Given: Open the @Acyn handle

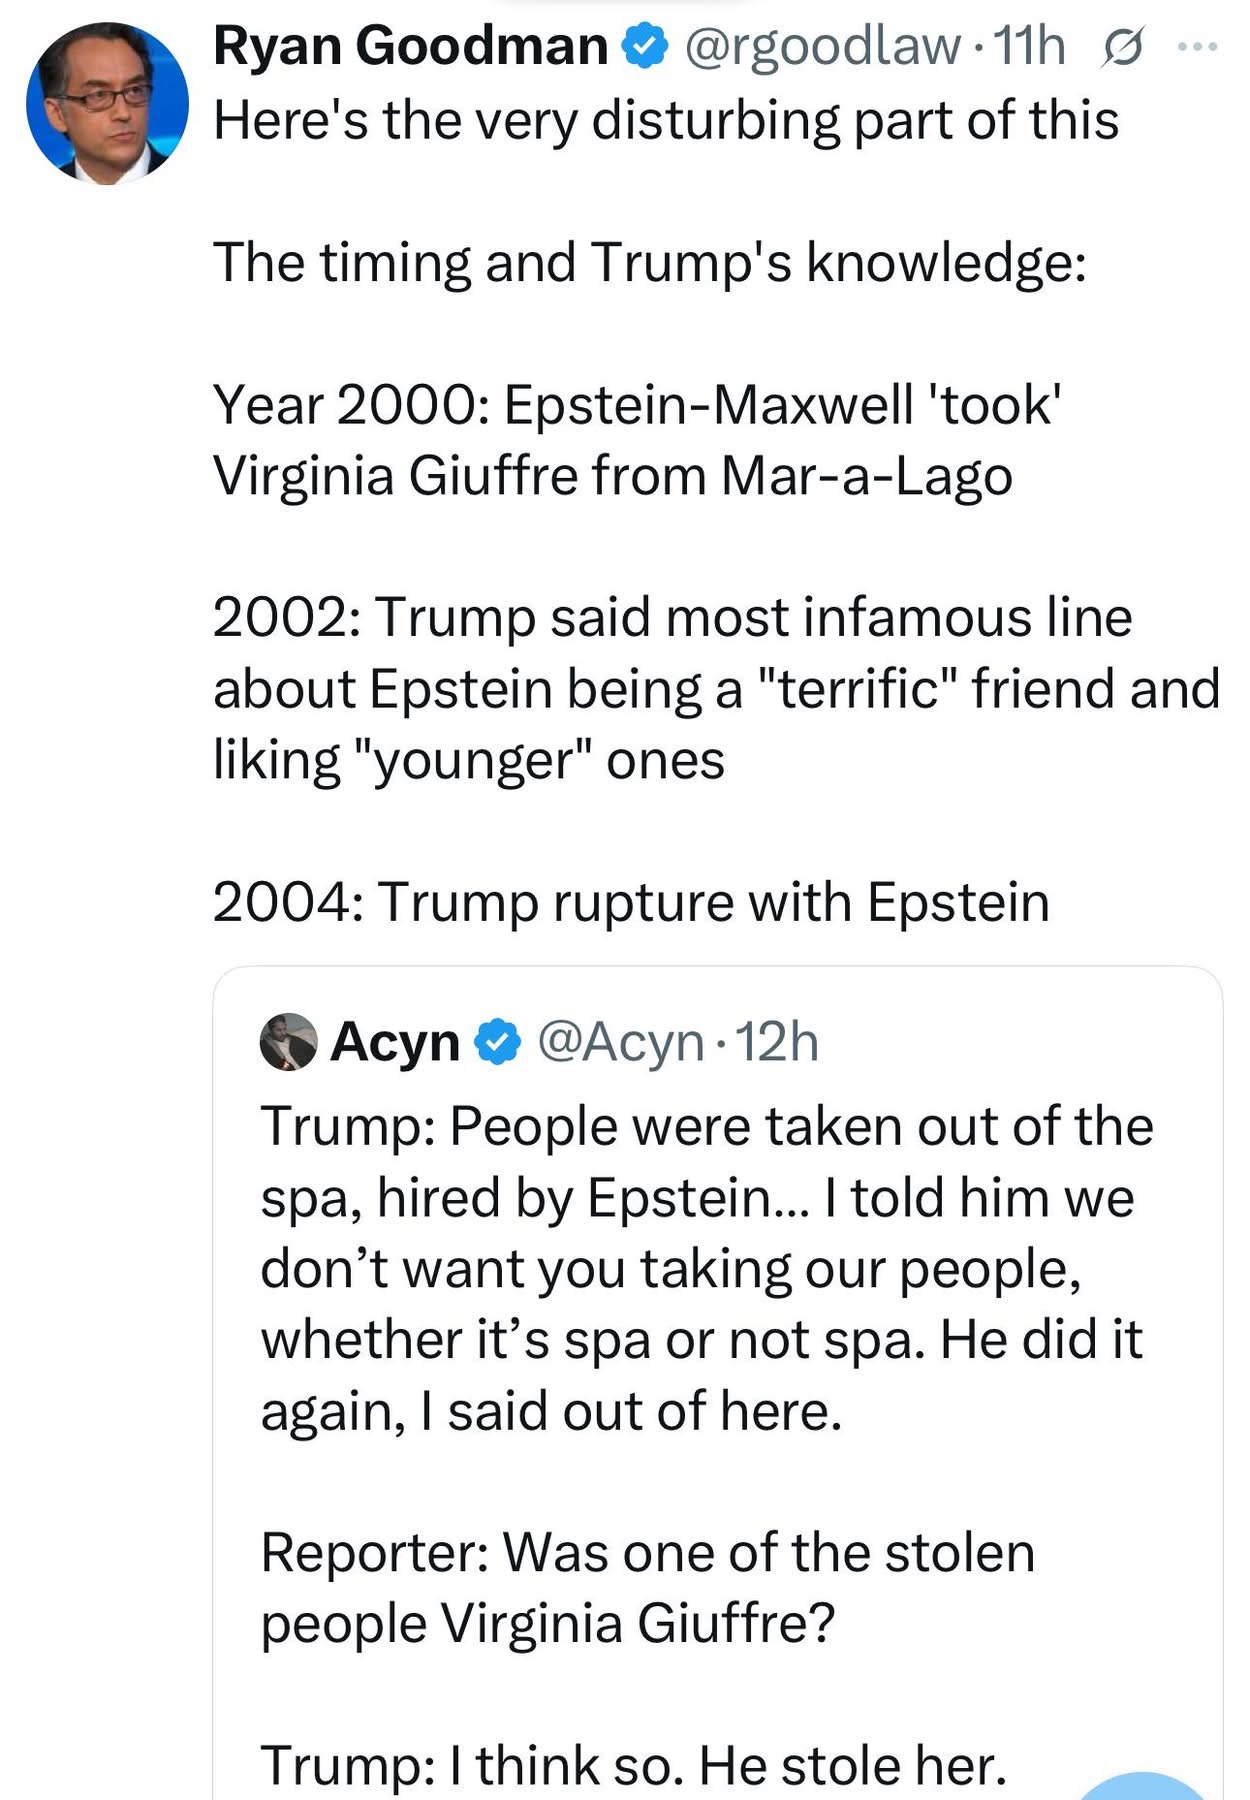Looking at the screenshot, I should coord(621,1042).
